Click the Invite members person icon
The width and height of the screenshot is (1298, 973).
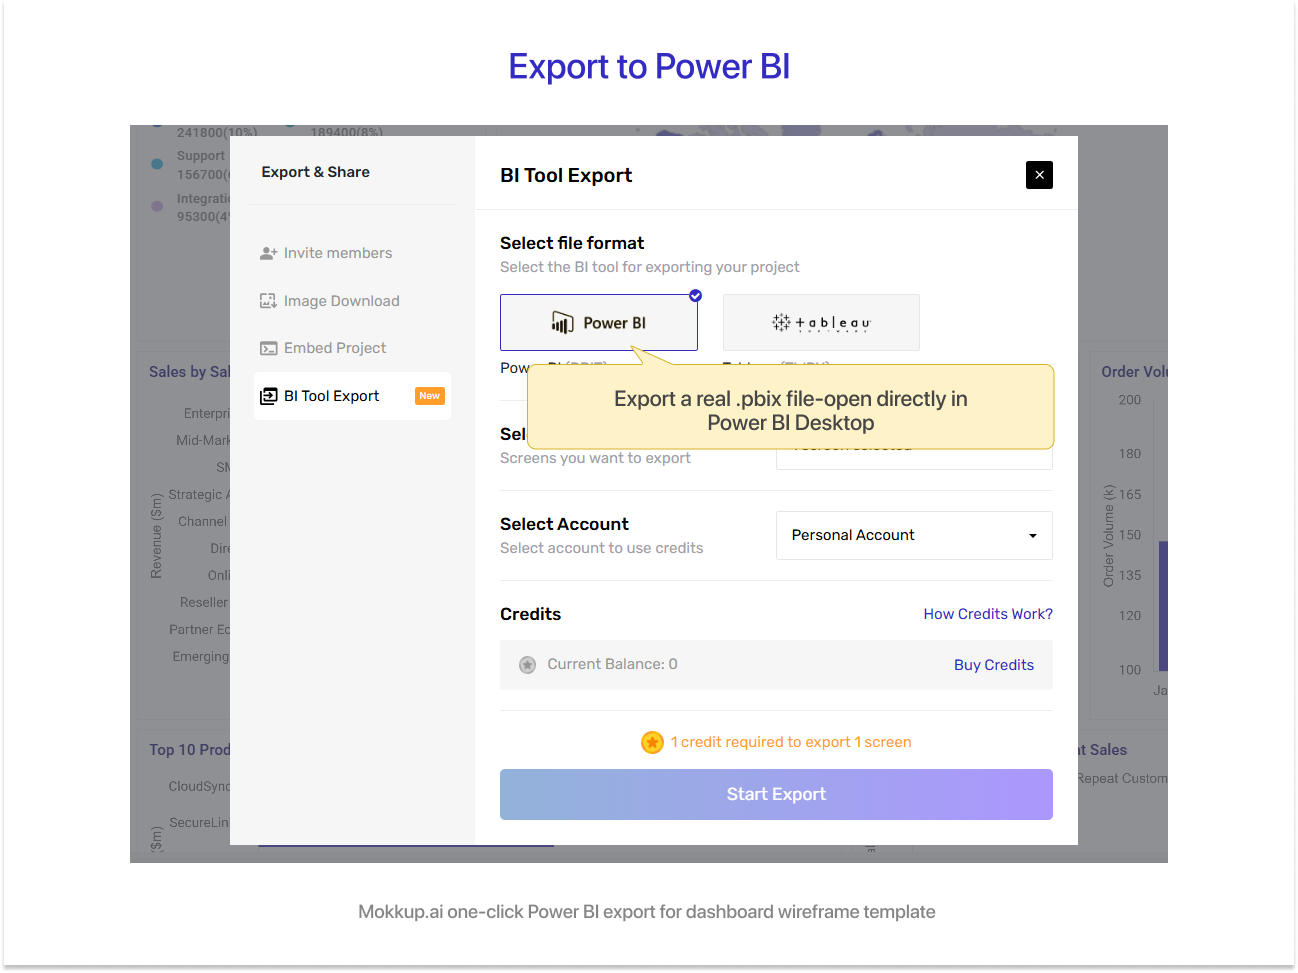coord(268,254)
